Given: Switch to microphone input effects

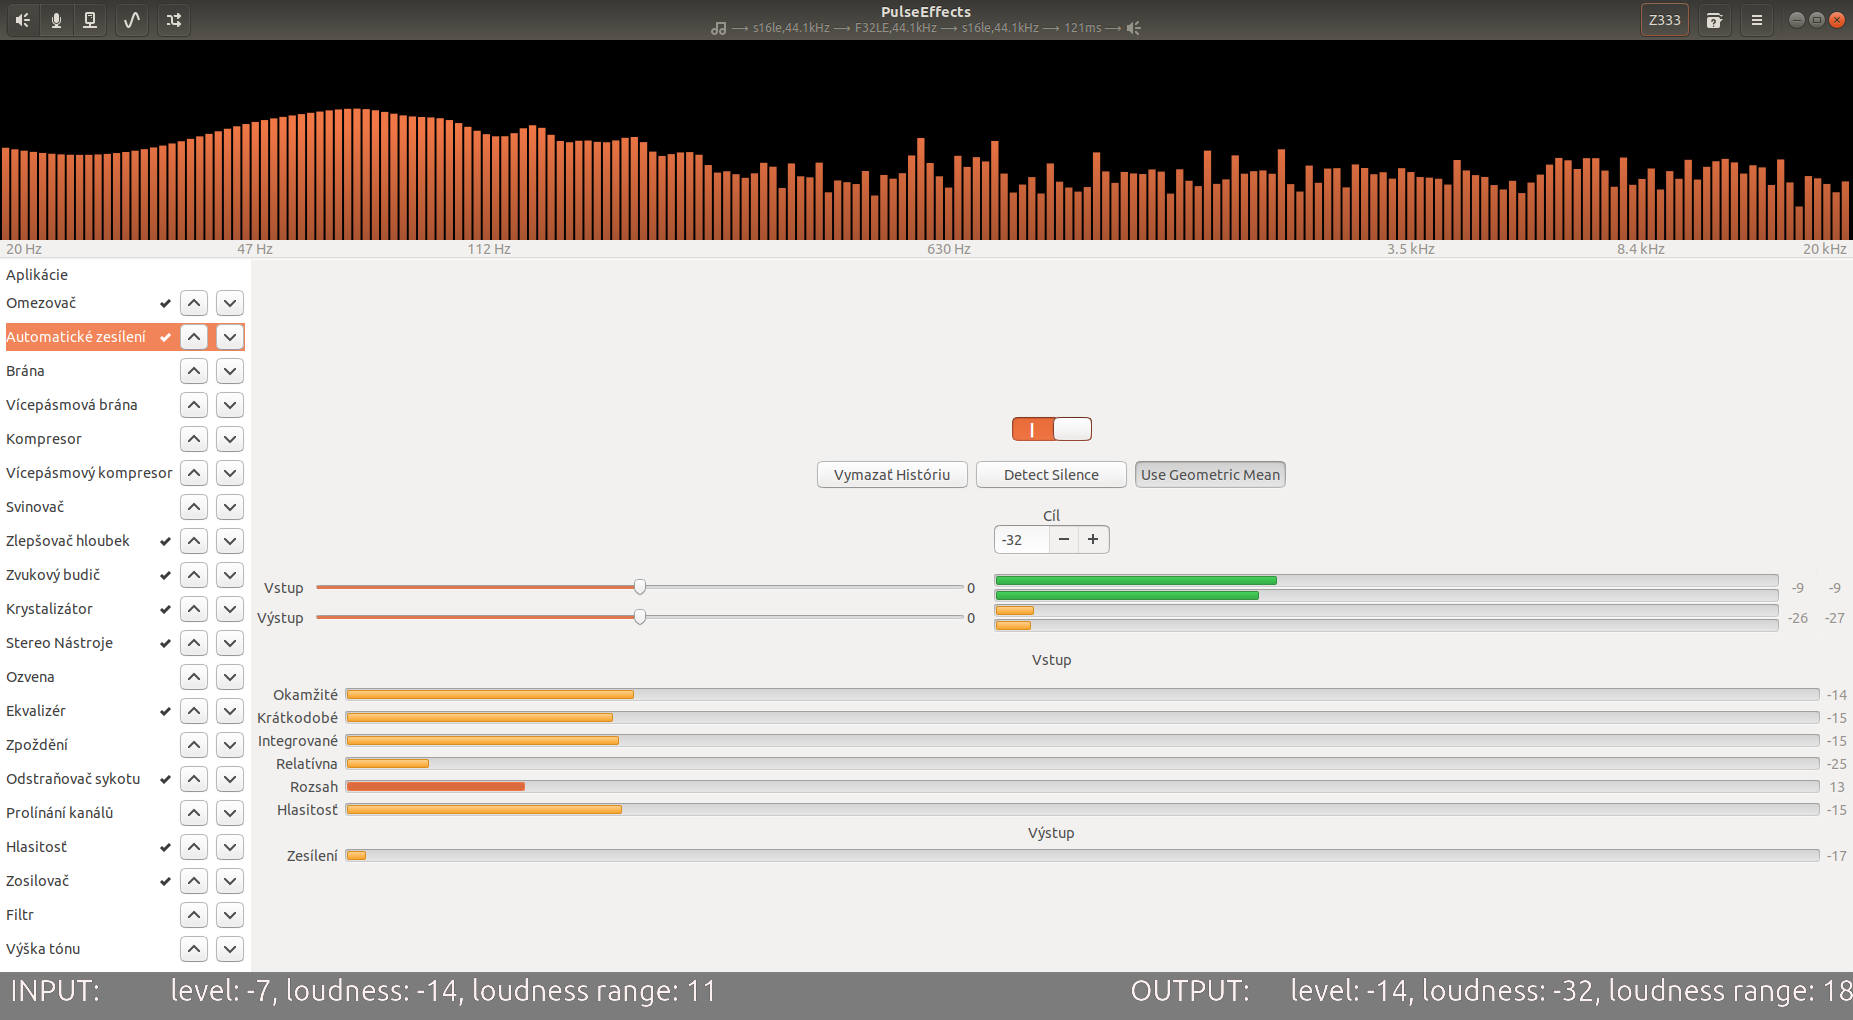Looking at the screenshot, I should coord(56,20).
